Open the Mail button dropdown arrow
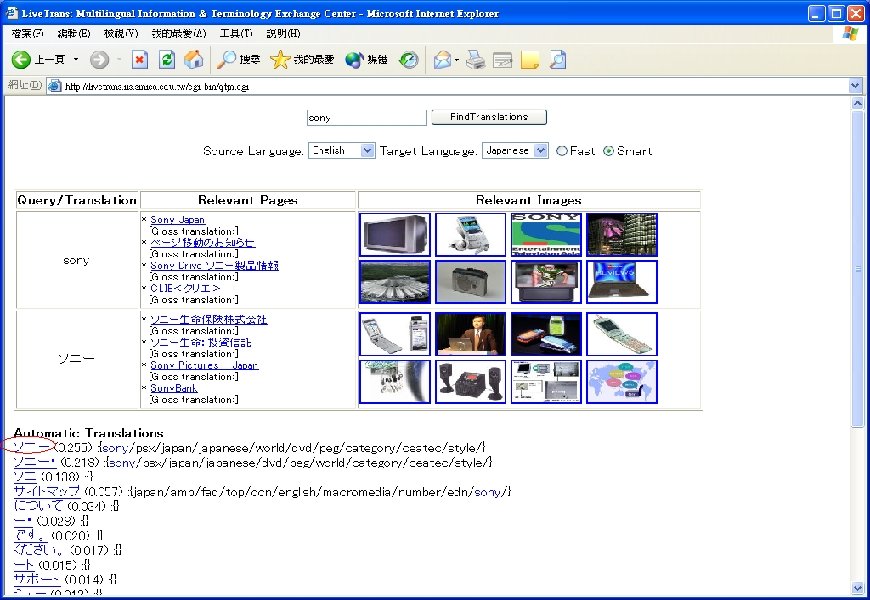This screenshot has height=600, width=870. tap(457, 59)
